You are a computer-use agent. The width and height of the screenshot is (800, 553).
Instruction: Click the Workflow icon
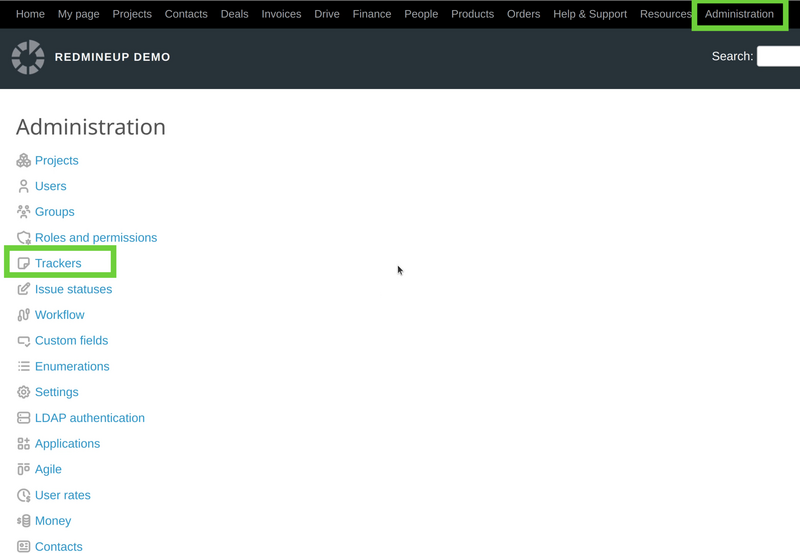[23, 315]
